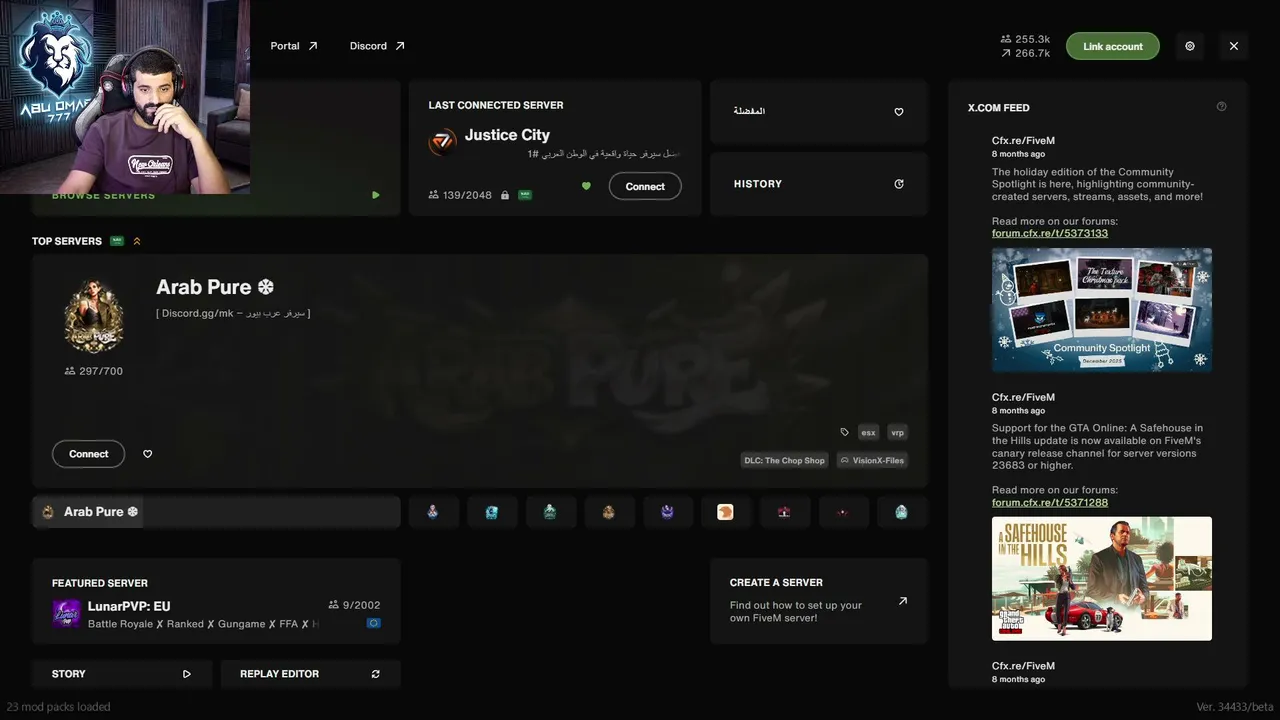Open the settings gear icon
Image resolution: width=1280 pixels, height=720 pixels.
[1190, 46]
